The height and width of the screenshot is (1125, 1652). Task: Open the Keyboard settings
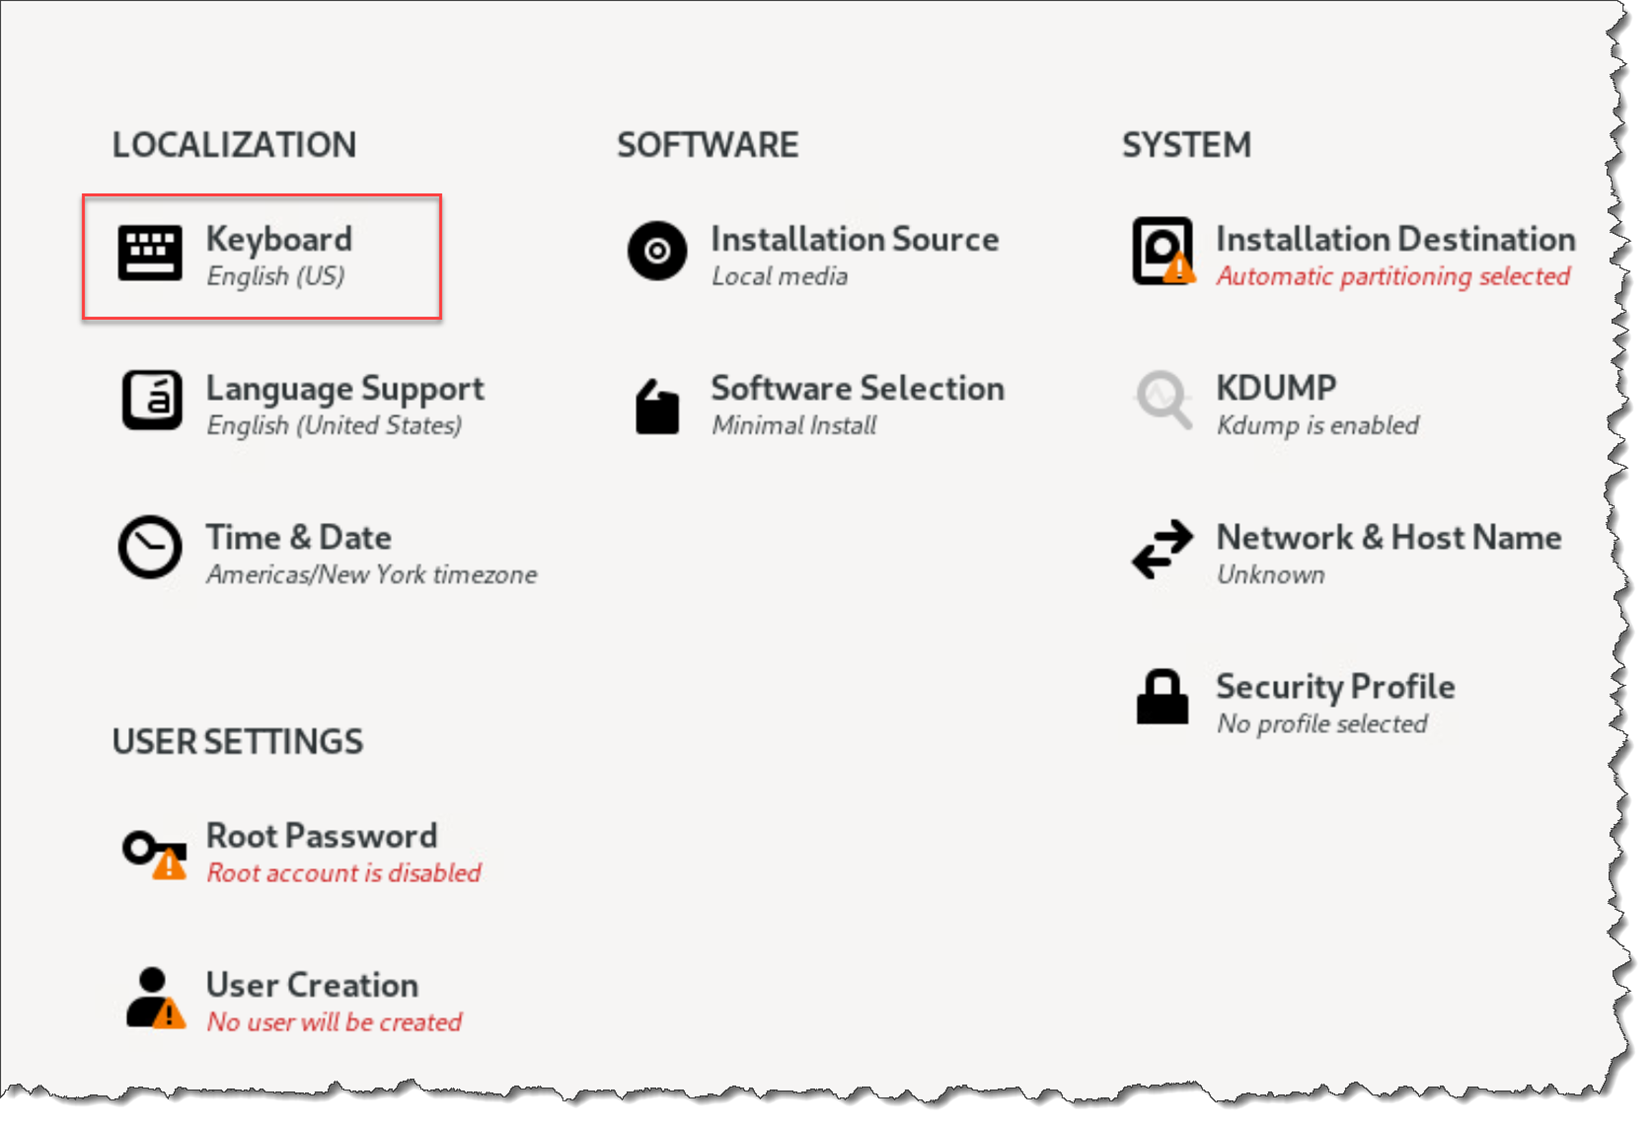click(x=279, y=240)
